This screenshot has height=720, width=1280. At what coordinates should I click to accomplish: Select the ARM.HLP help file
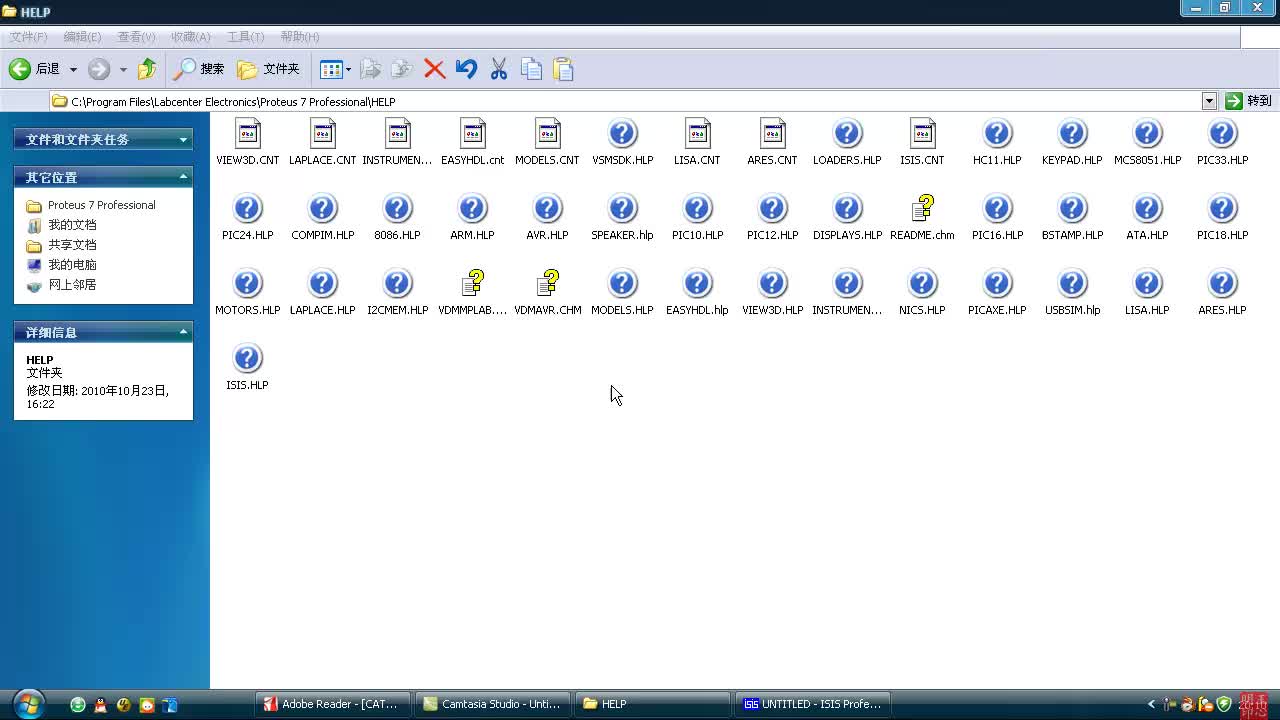tap(472, 209)
